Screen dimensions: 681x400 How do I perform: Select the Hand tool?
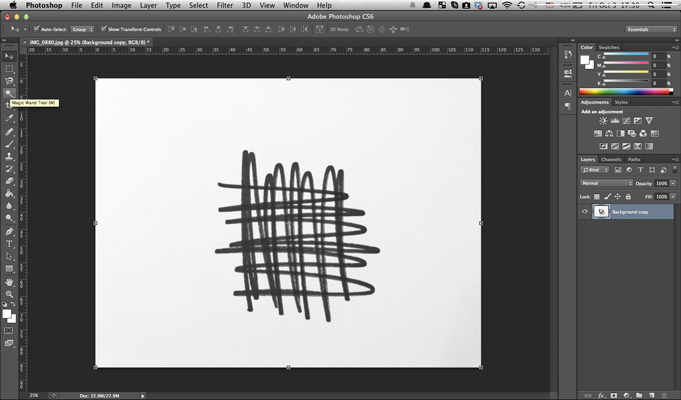pos(9,282)
